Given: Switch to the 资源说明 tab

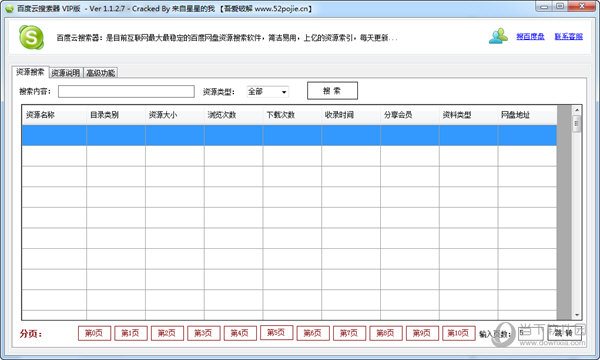Looking at the screenshot, I should pos(66,73).
